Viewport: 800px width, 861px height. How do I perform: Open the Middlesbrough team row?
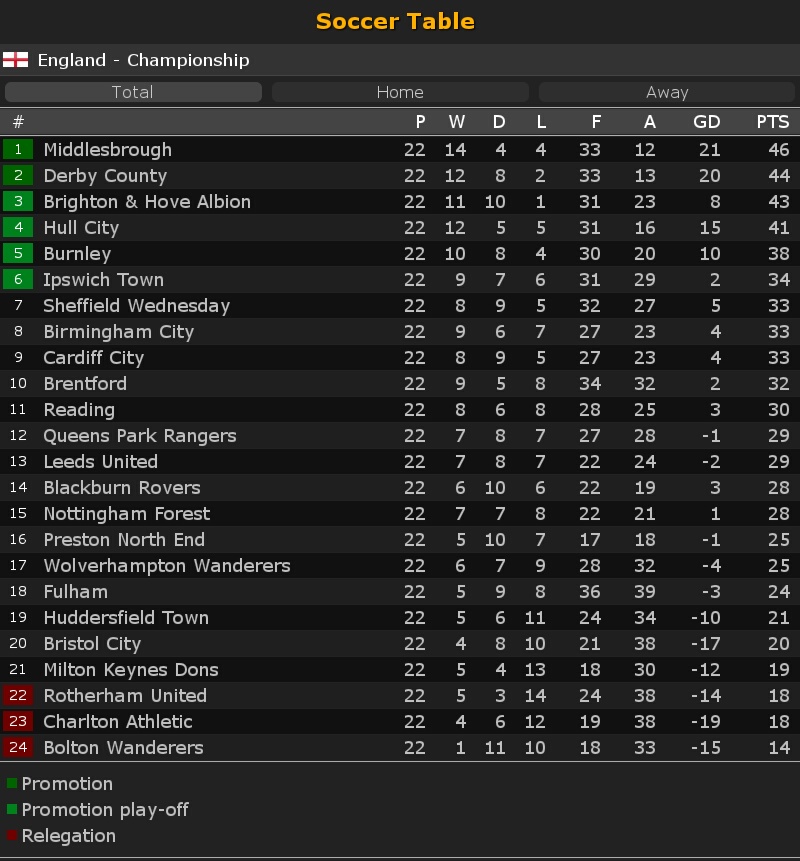pos(400,149)
